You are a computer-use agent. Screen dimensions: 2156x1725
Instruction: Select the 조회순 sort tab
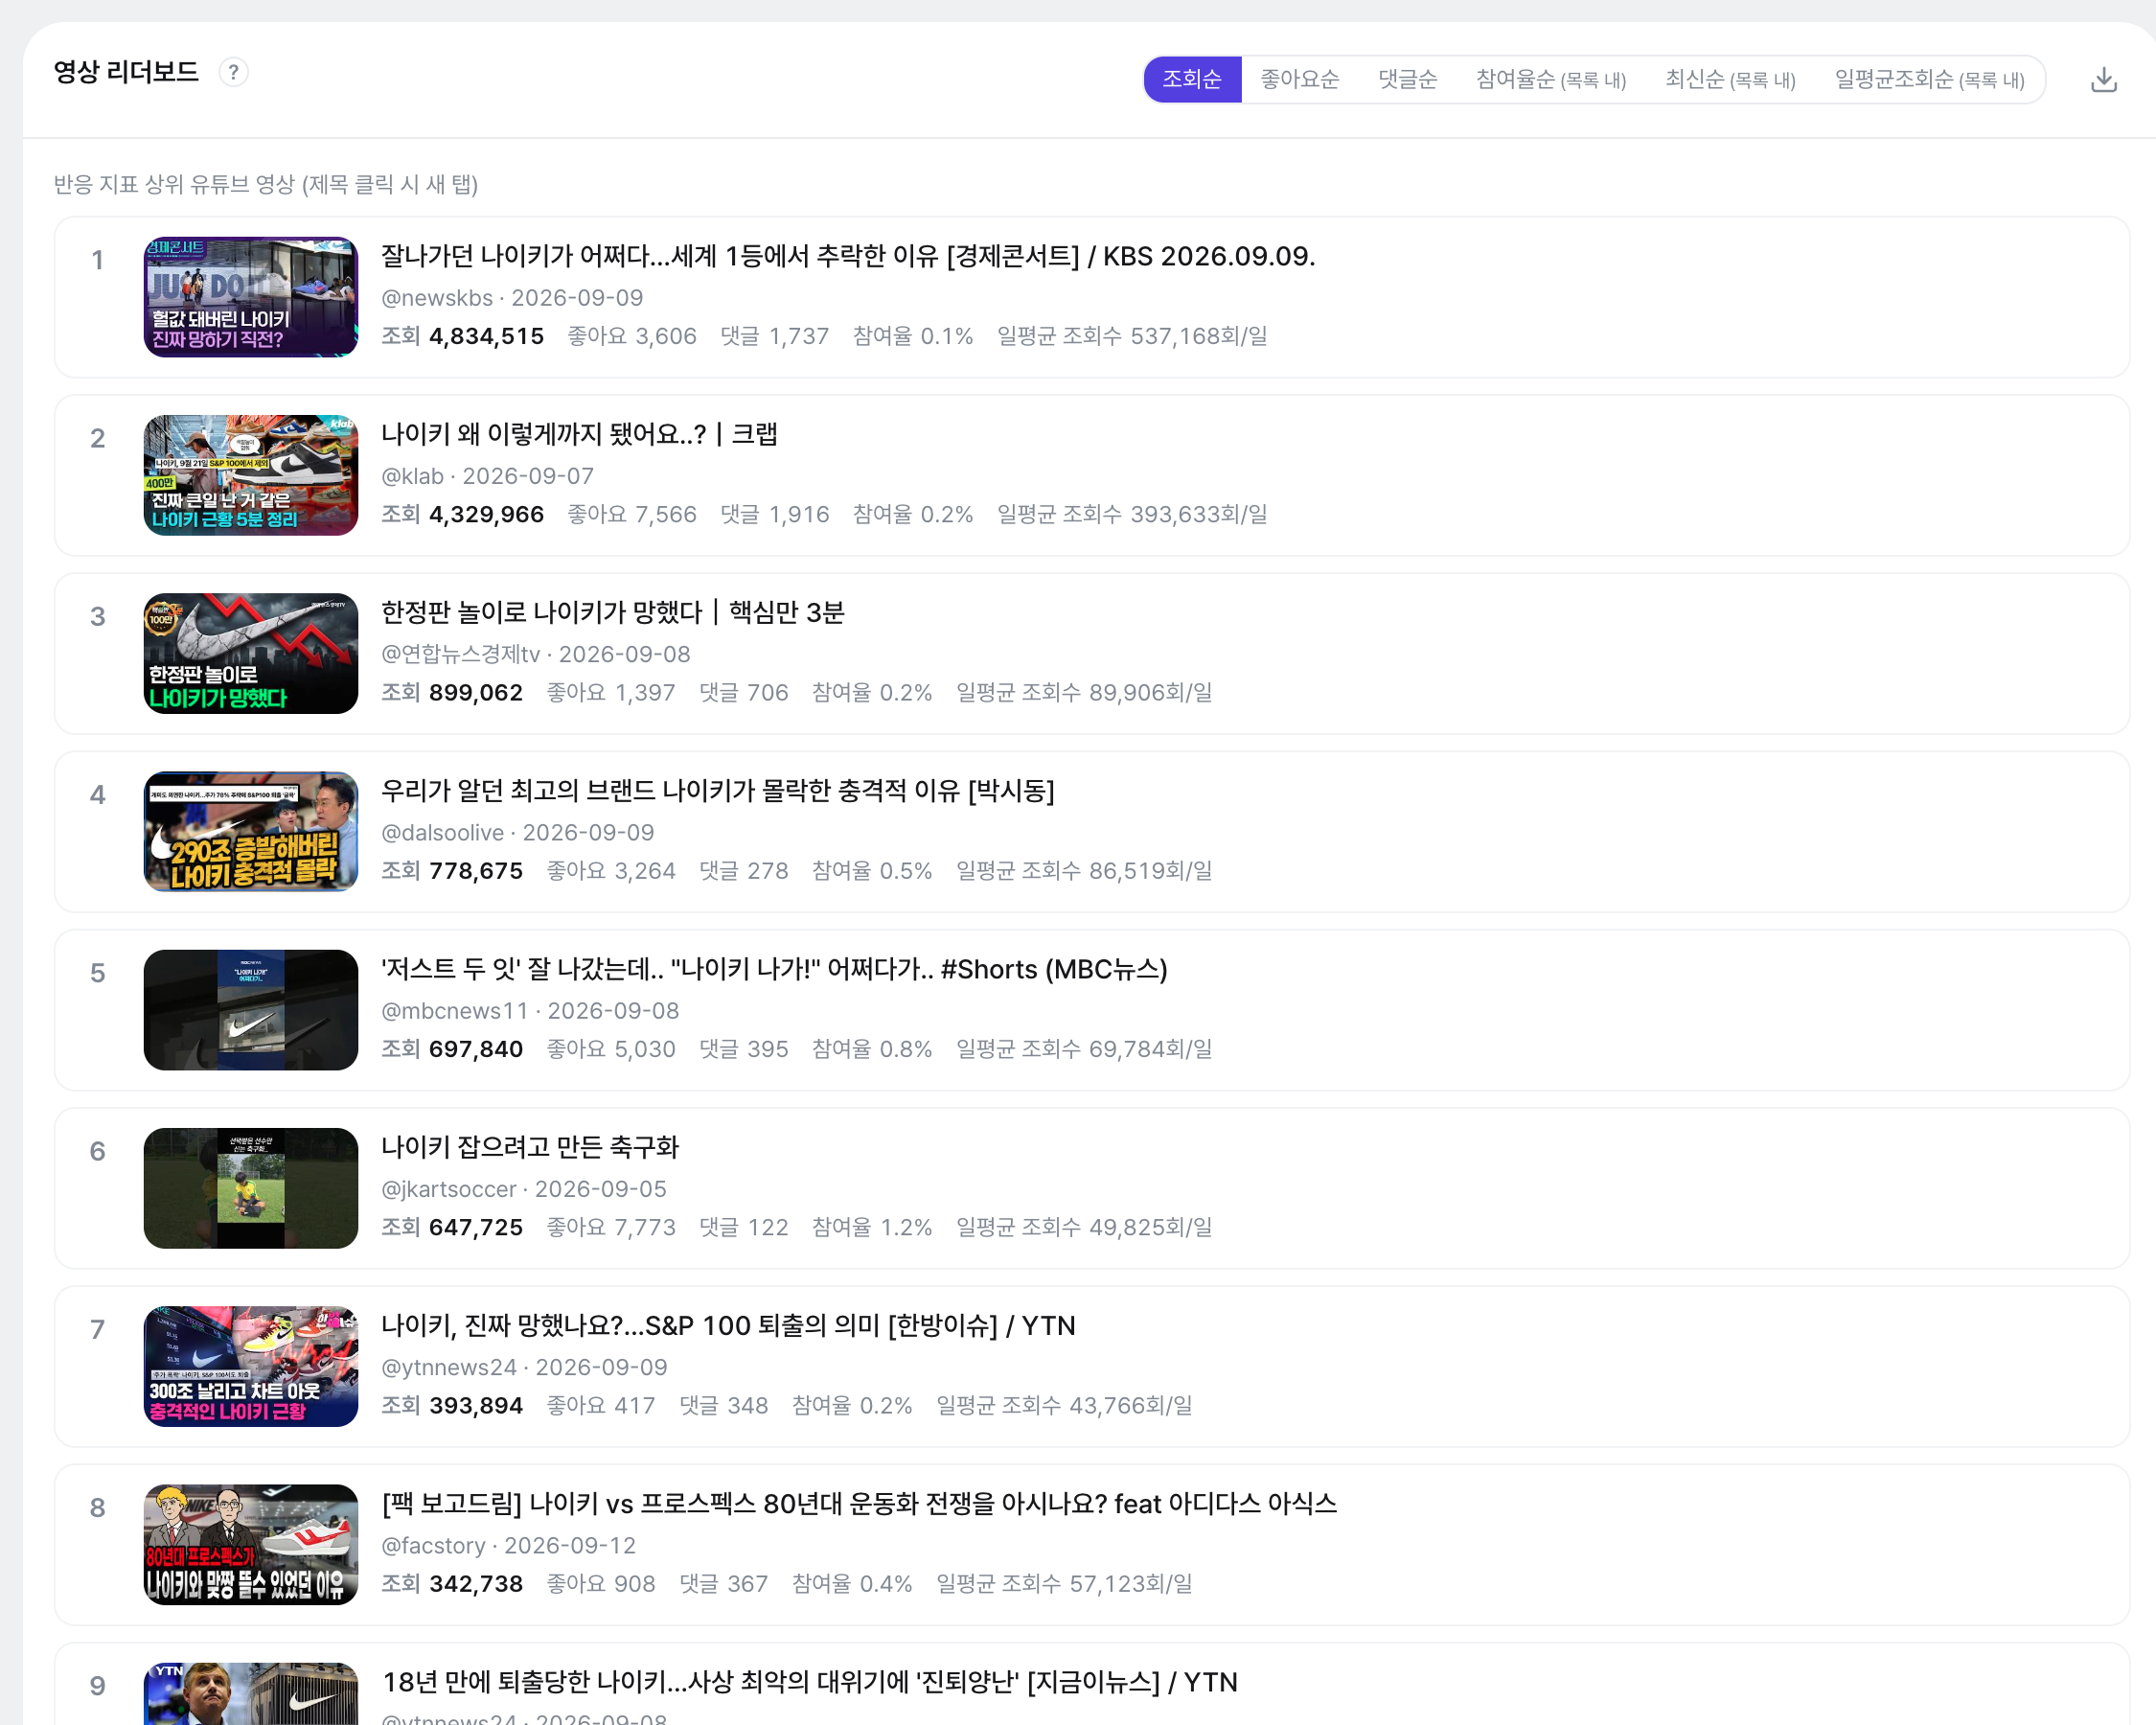(1192, 79)
